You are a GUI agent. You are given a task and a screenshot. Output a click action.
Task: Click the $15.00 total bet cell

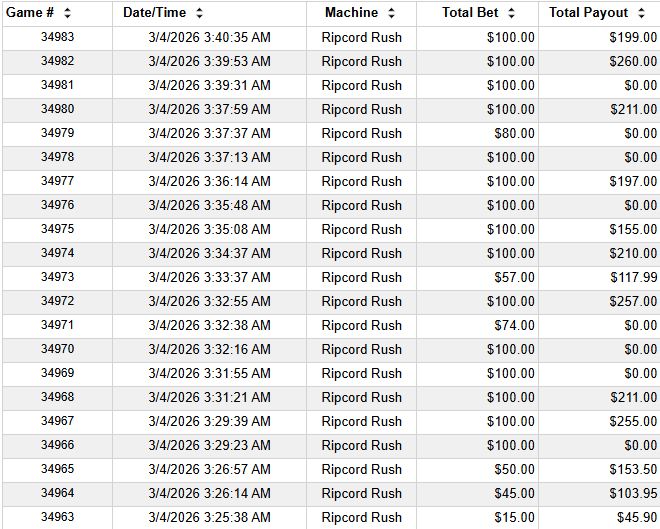click(x=514, y=517)
